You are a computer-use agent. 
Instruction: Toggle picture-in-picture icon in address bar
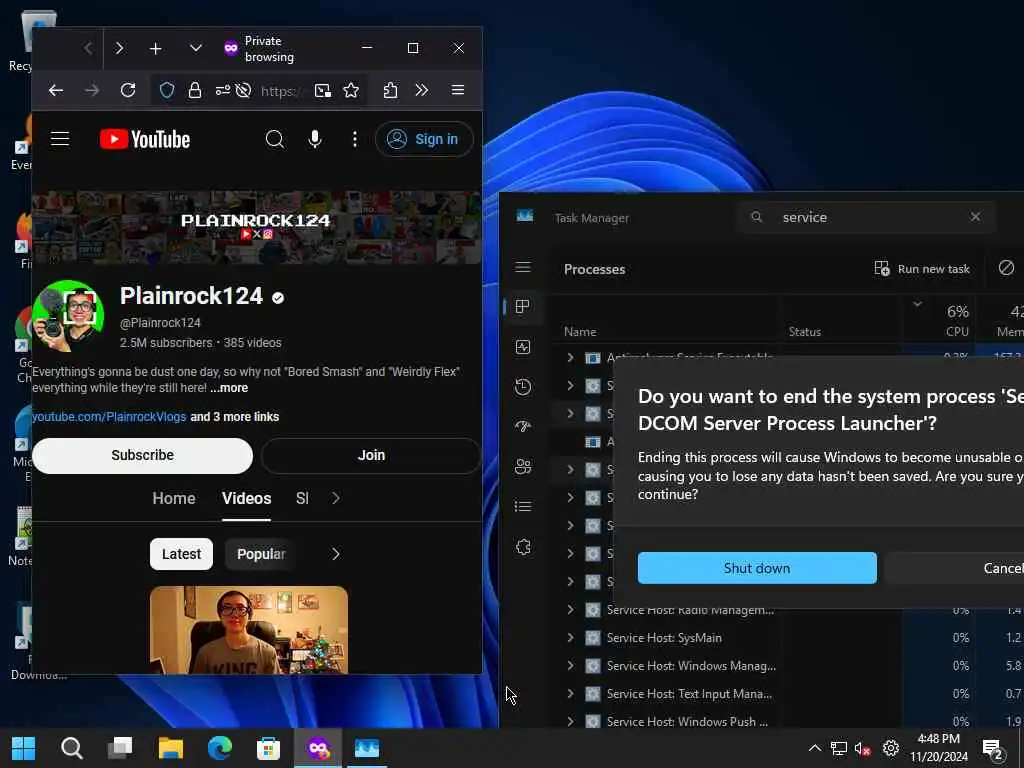pyautogui.click(x=323, y=90)
